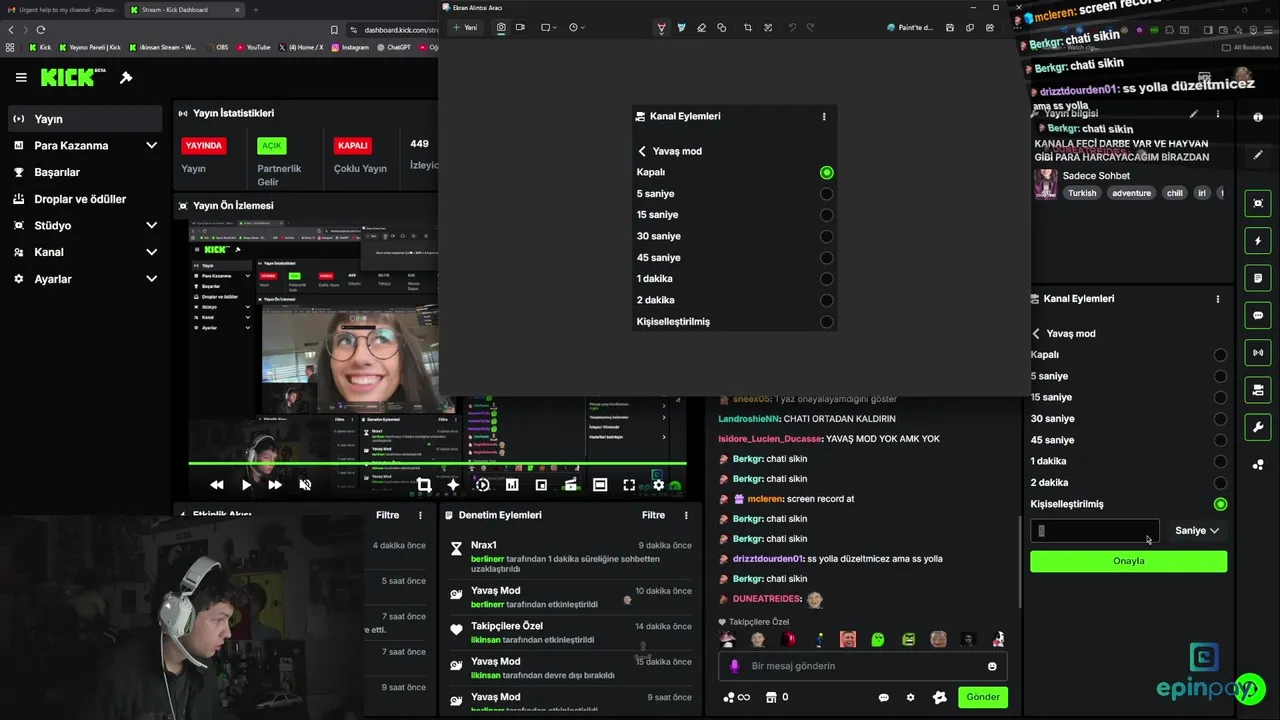Viewport: 1280px width, 720px height.
Task: Select 1 dakika in the right Yavaş mod panel
Action: click(1220, 461)
